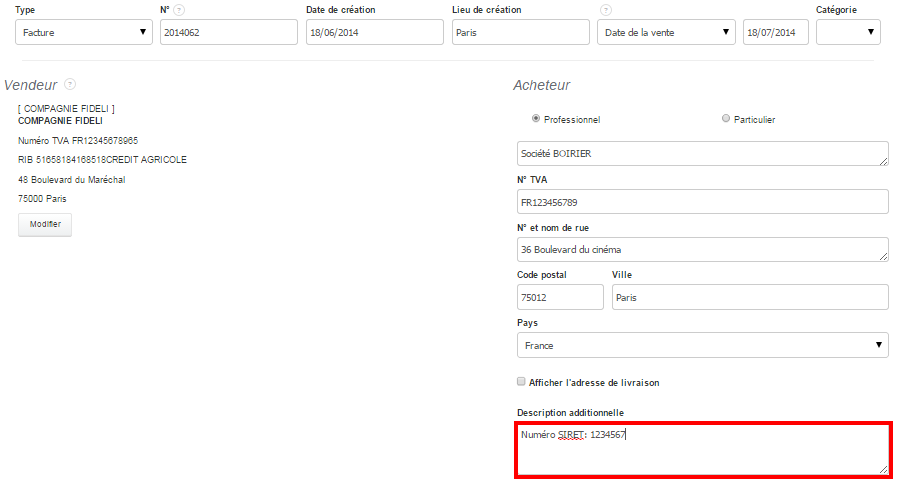898x482 pixels.
Task: Open help icon next to N° label
Action: [x=179, y=10]
